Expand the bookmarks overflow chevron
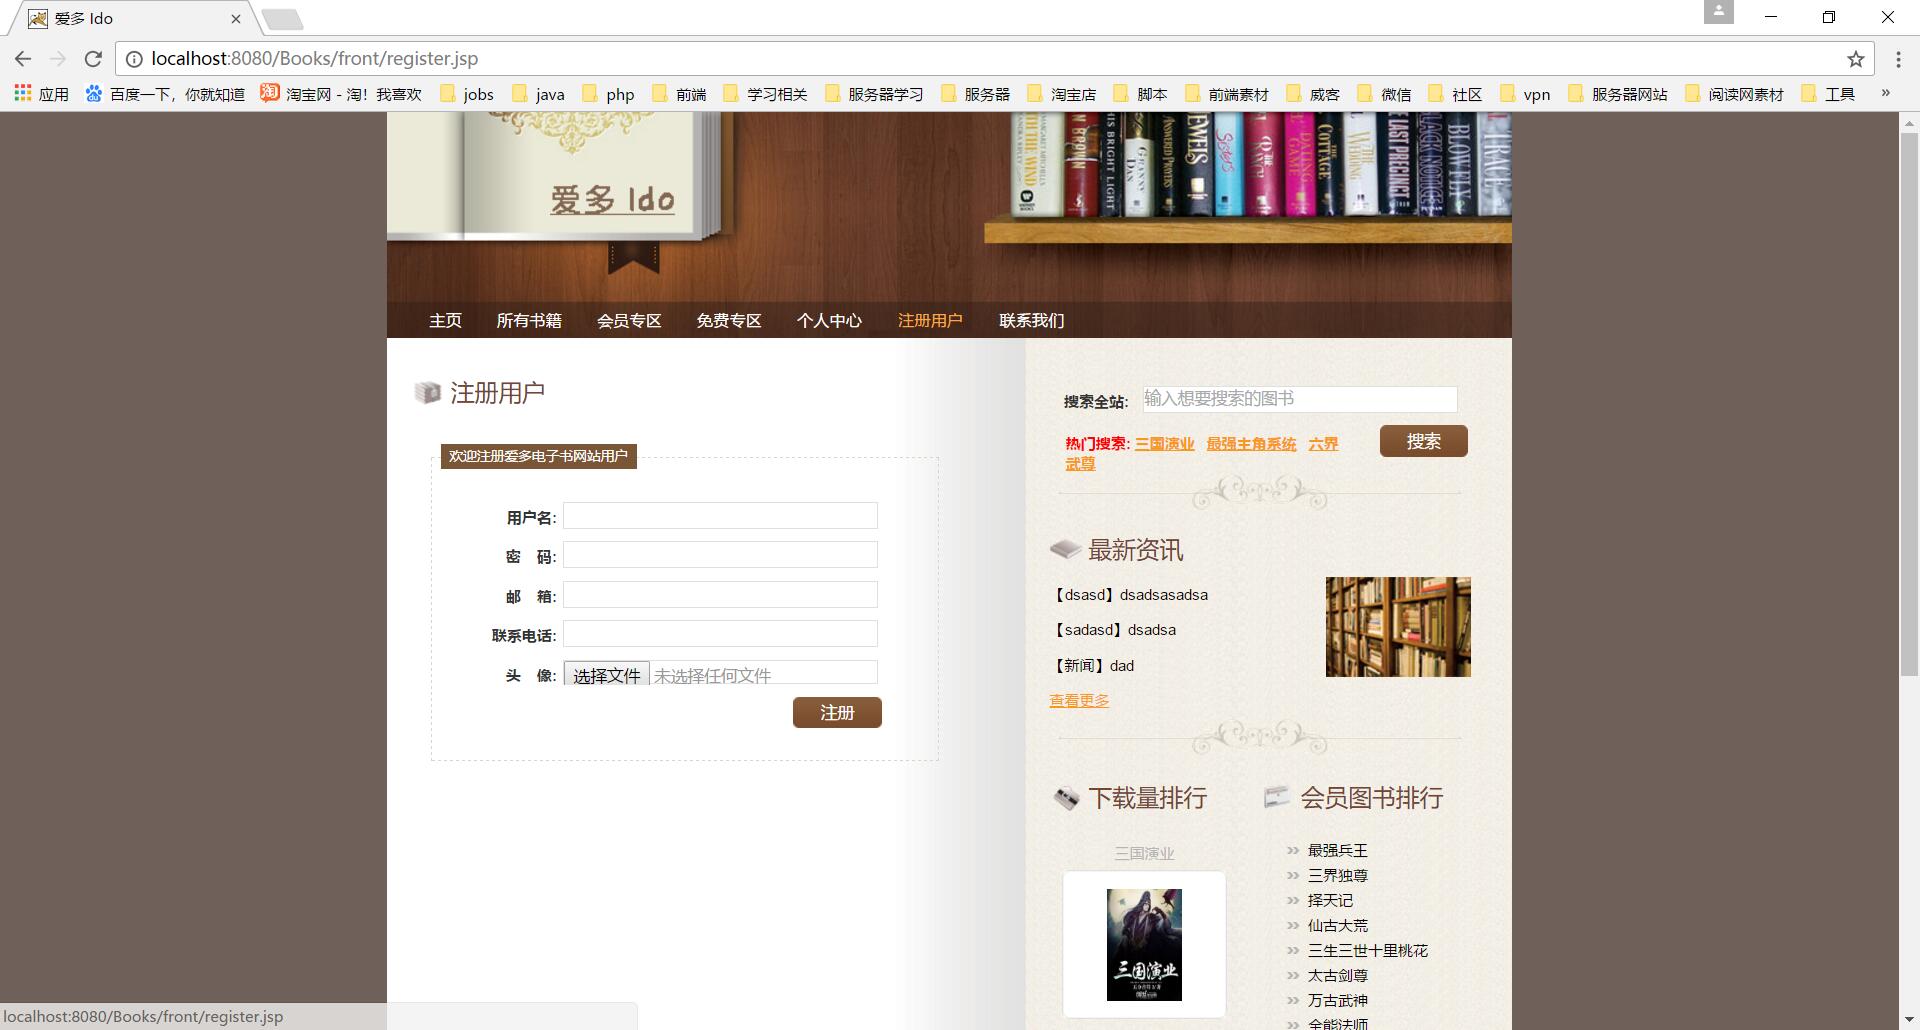 tap(1885, 94)
